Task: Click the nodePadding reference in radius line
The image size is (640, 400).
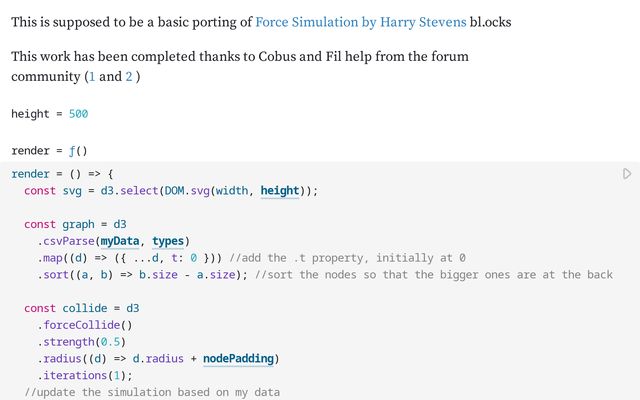Action: [241, 359]
